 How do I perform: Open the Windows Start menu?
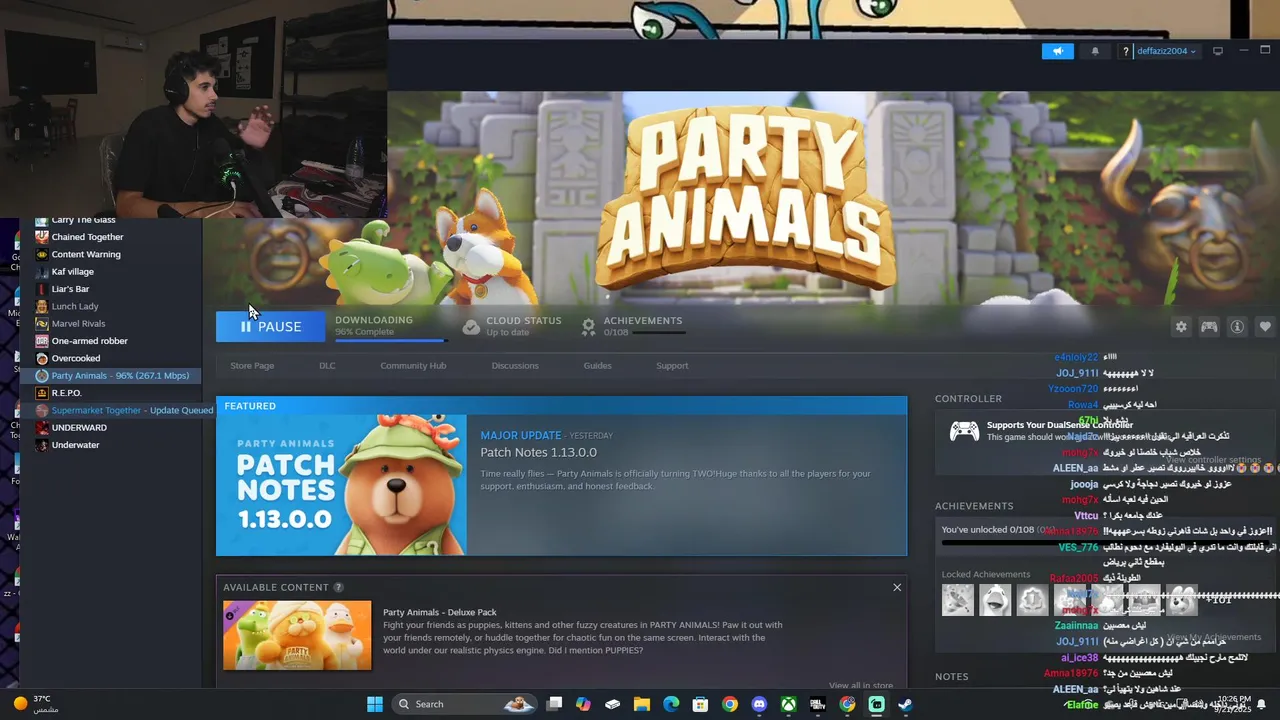(x=375, y=704)
